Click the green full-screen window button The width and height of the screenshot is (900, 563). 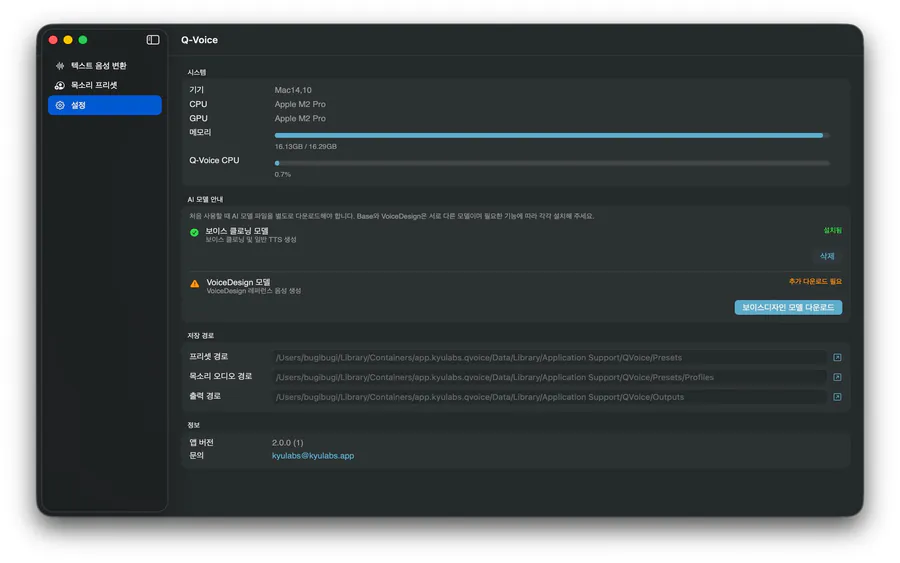83,40
